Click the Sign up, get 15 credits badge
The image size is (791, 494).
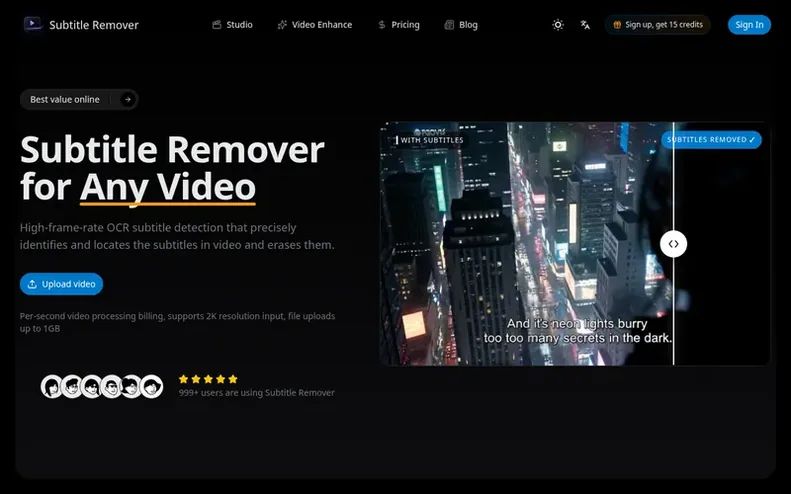tap(657, 25)
